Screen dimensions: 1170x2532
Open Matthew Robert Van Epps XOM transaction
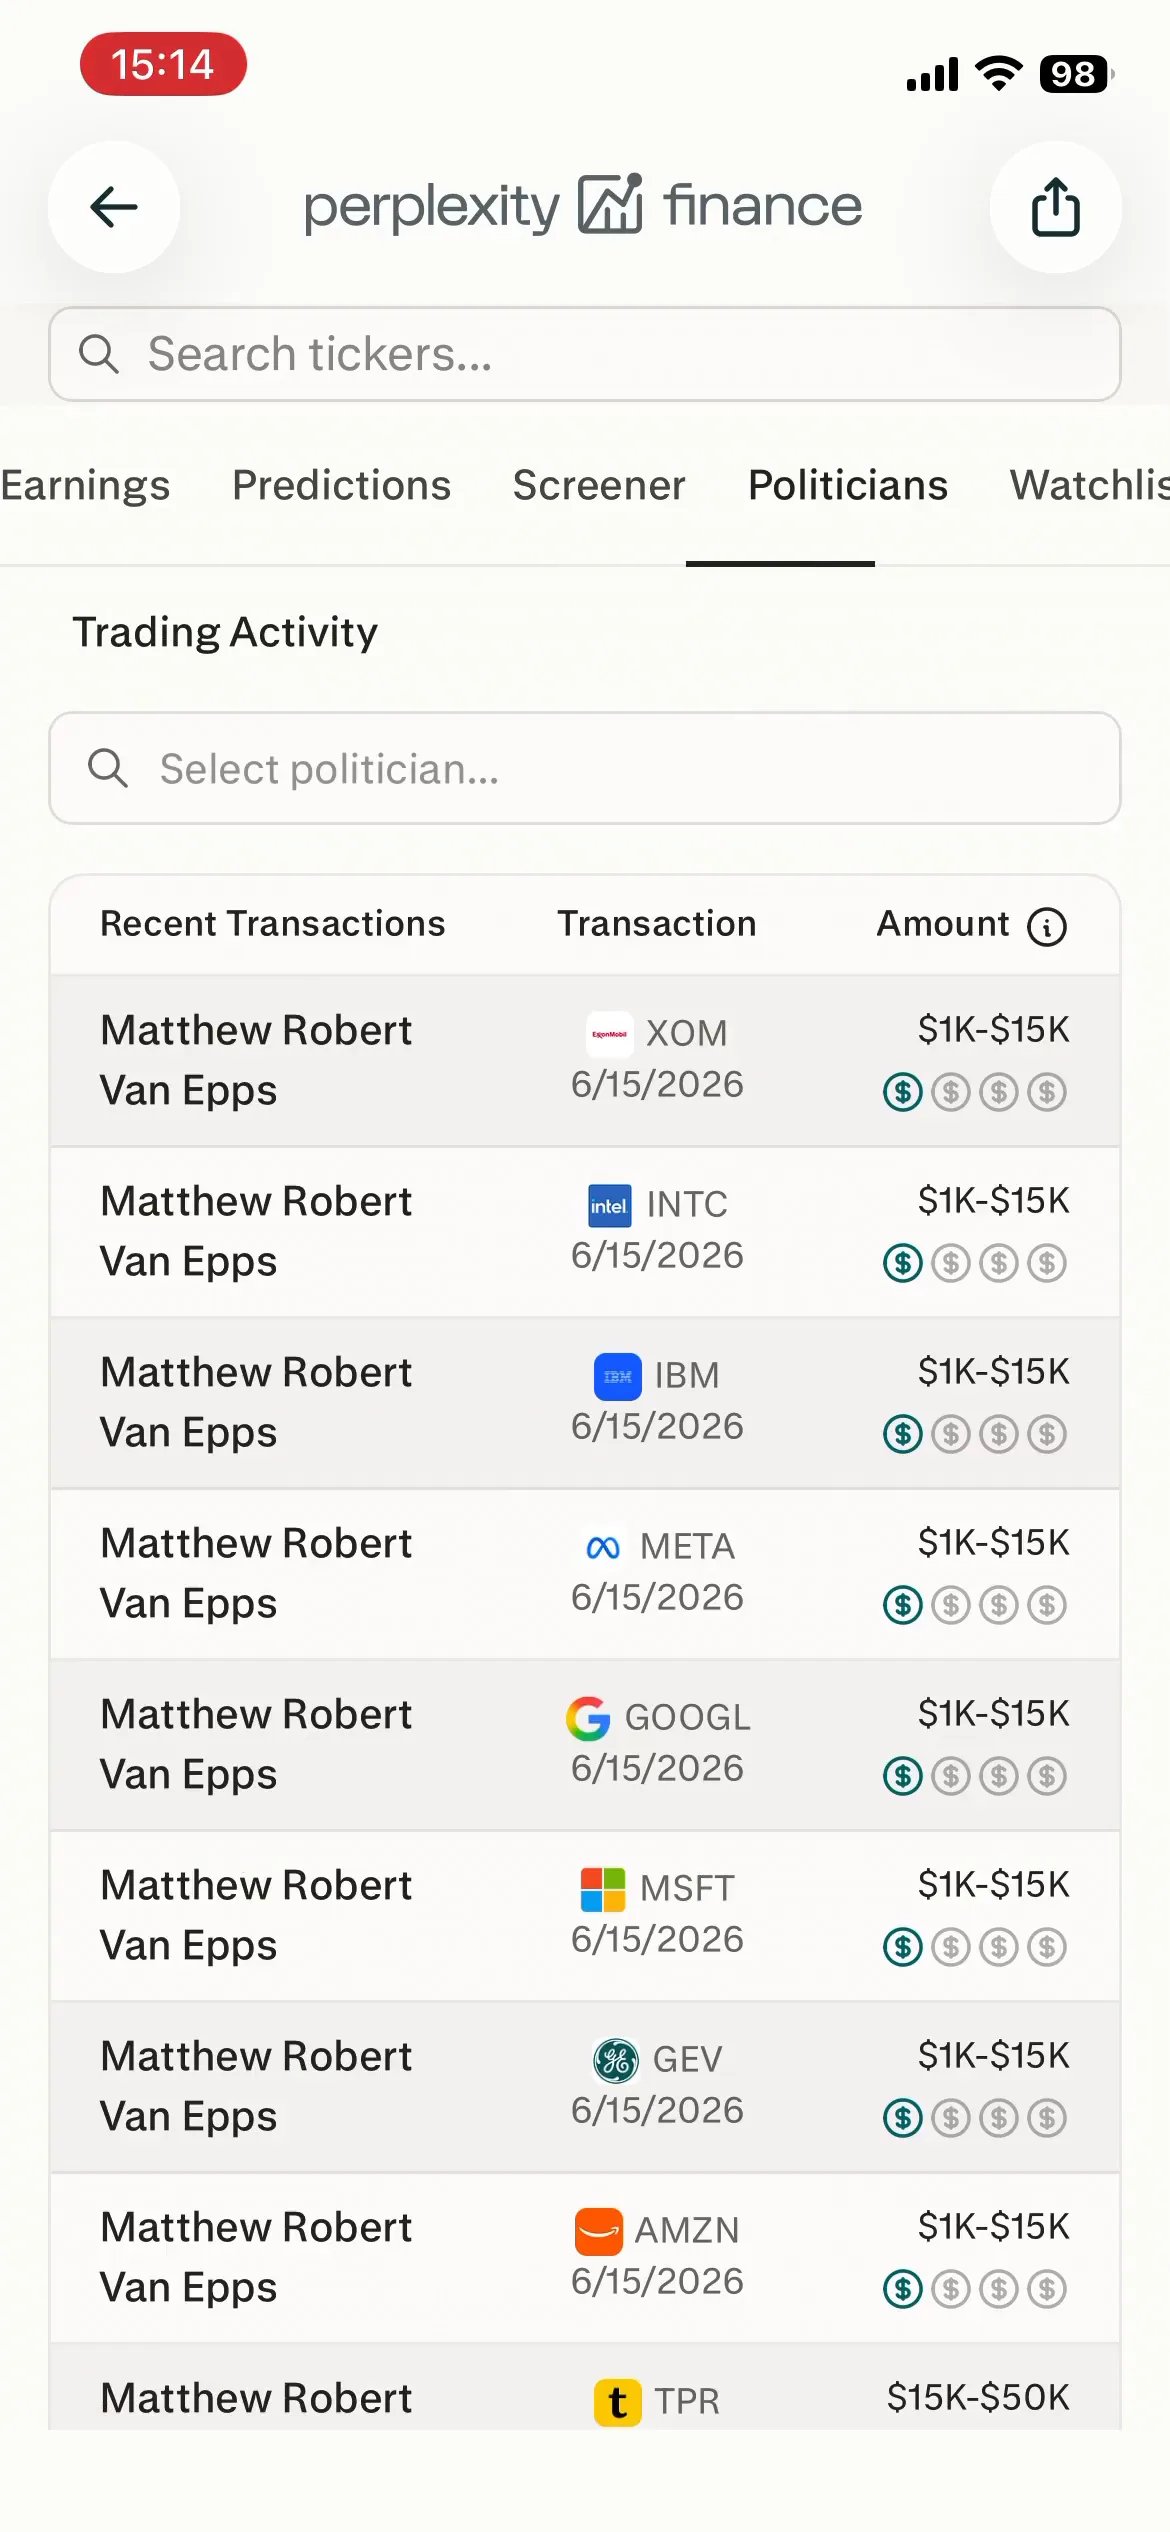[585, 1061]
